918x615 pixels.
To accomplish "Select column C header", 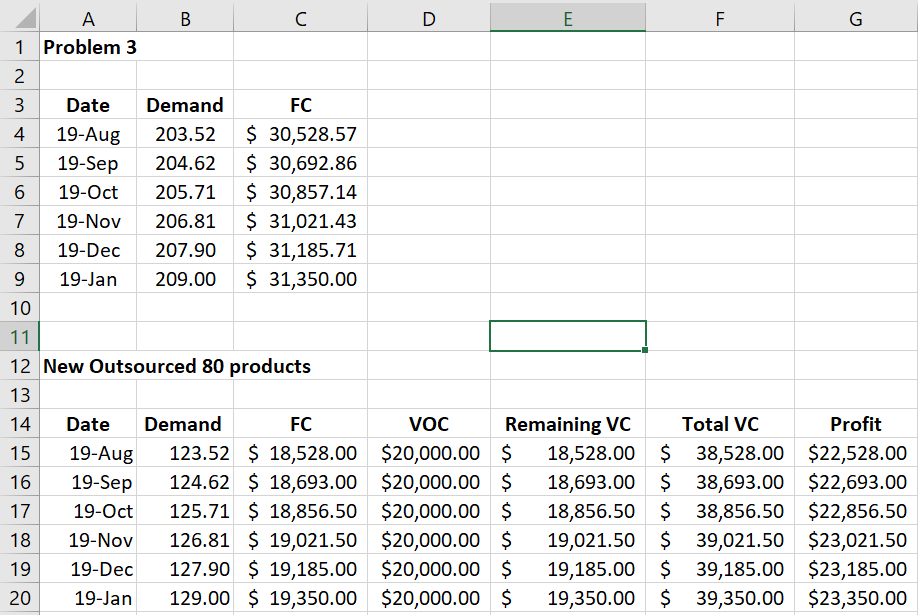I will click(300, 19).
